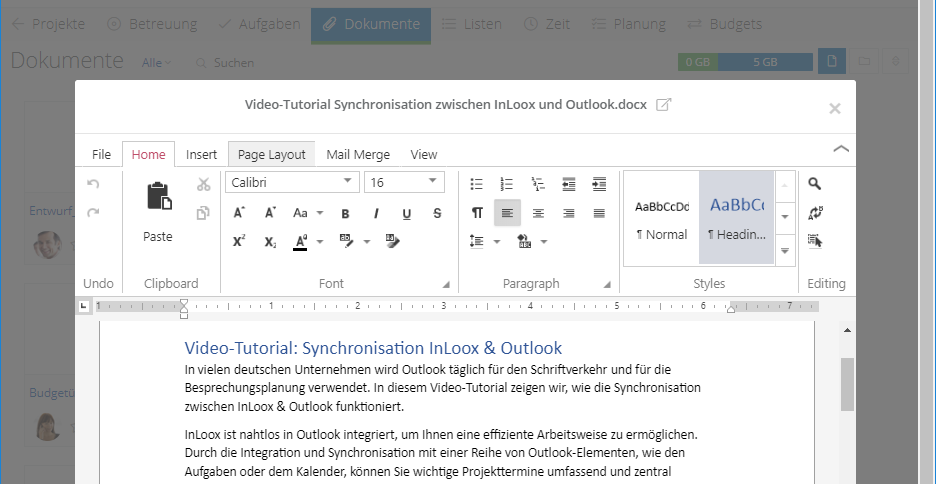Insert a numbered list

pos(506,184)
